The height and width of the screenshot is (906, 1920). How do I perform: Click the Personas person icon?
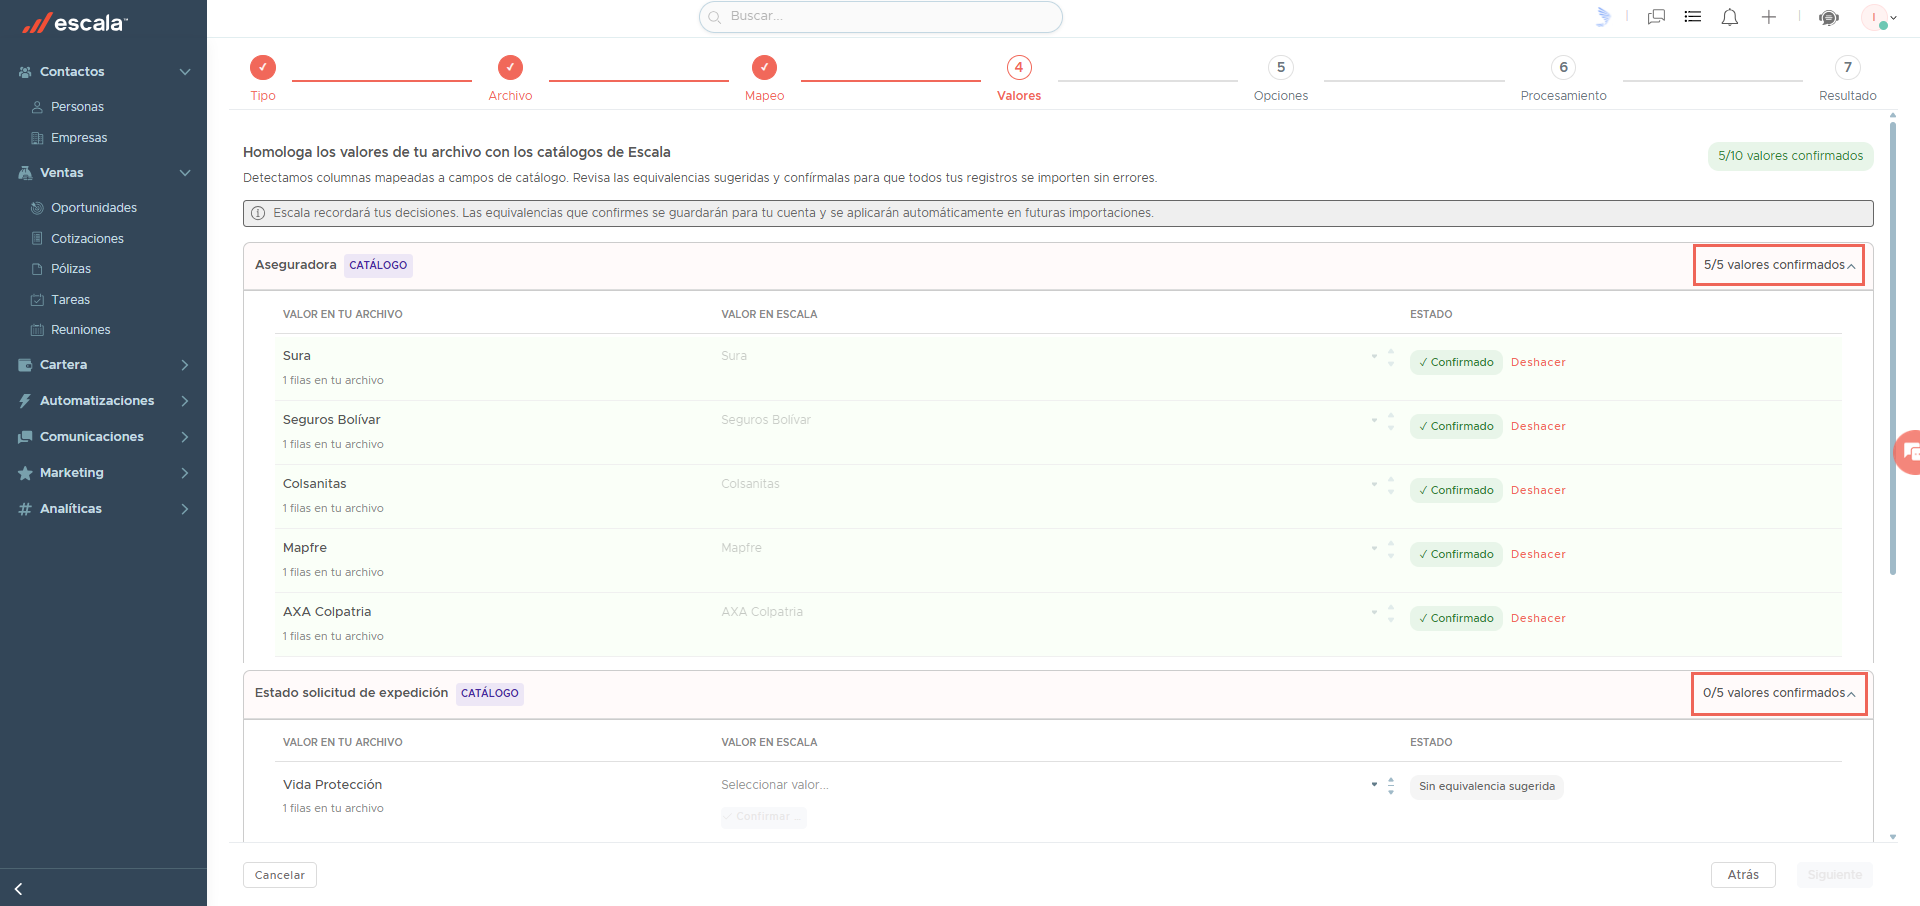pyautogui.click(x=37, y=107)
